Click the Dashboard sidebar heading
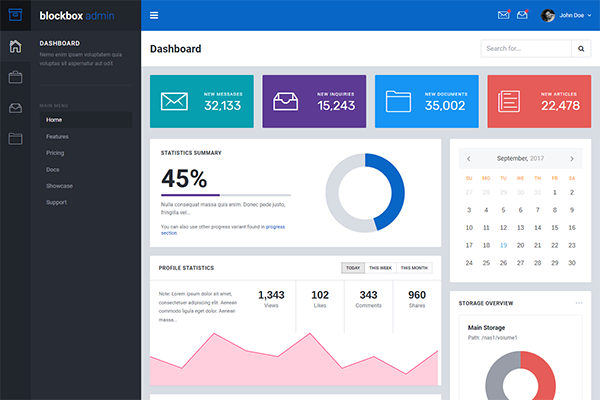The width and height of the screenshot is (600, 400). click(60, 43)
